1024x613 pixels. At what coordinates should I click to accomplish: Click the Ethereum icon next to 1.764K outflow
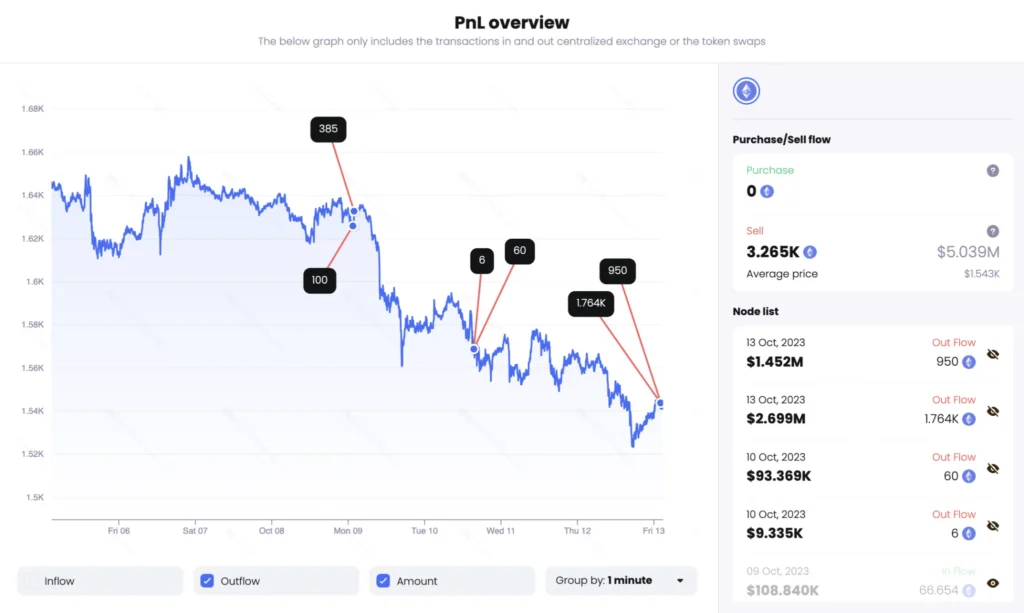968,420
